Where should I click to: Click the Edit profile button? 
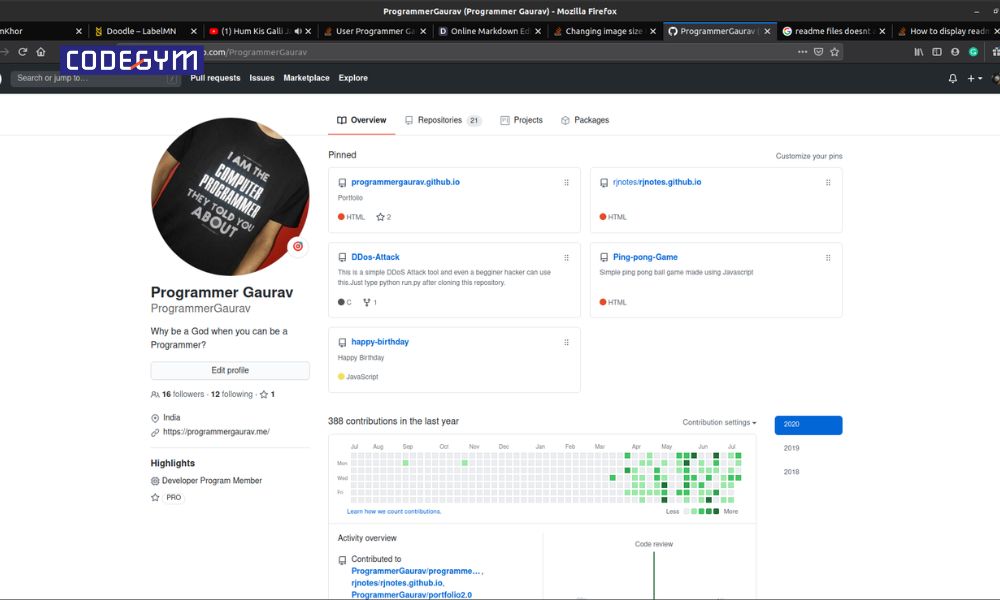click(x=230, y=370)
